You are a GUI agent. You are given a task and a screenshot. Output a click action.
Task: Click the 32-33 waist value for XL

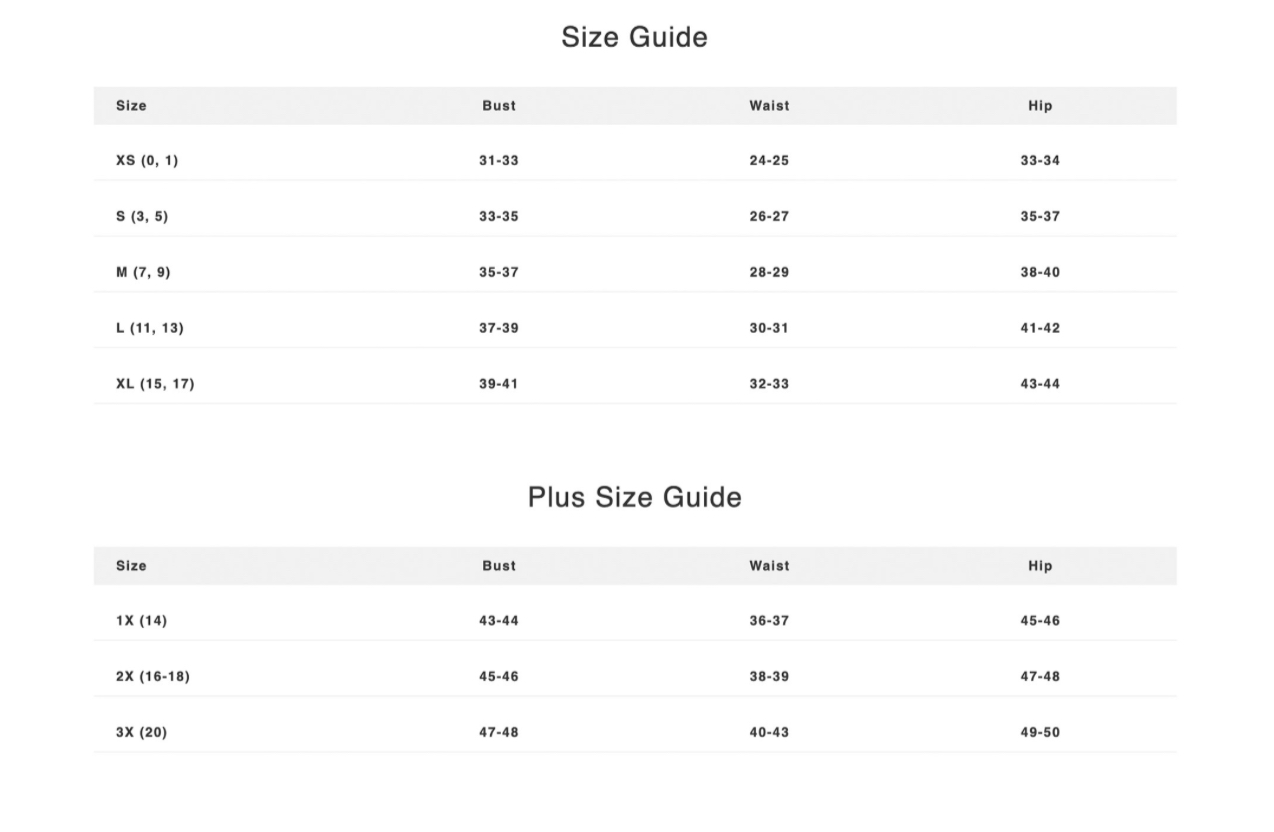(x=769, y=384)
